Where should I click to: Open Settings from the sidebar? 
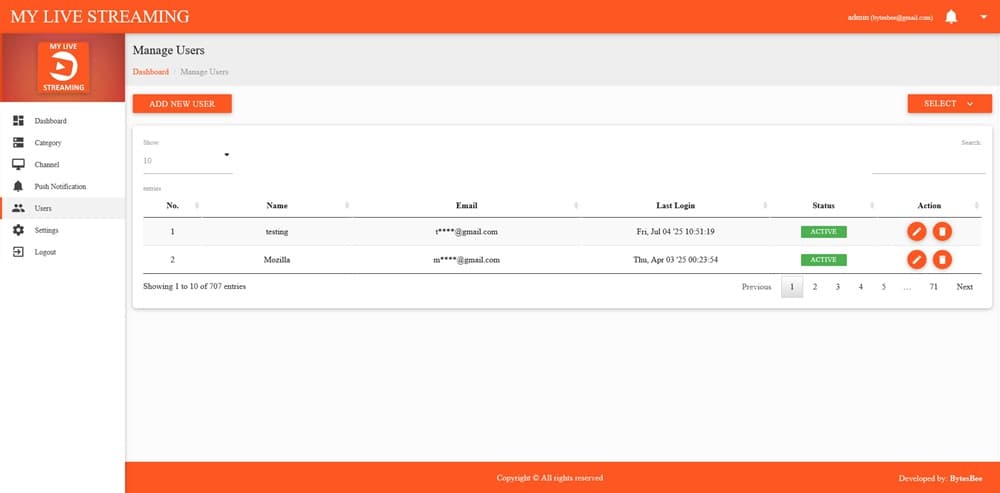click(x=47, y=231)
